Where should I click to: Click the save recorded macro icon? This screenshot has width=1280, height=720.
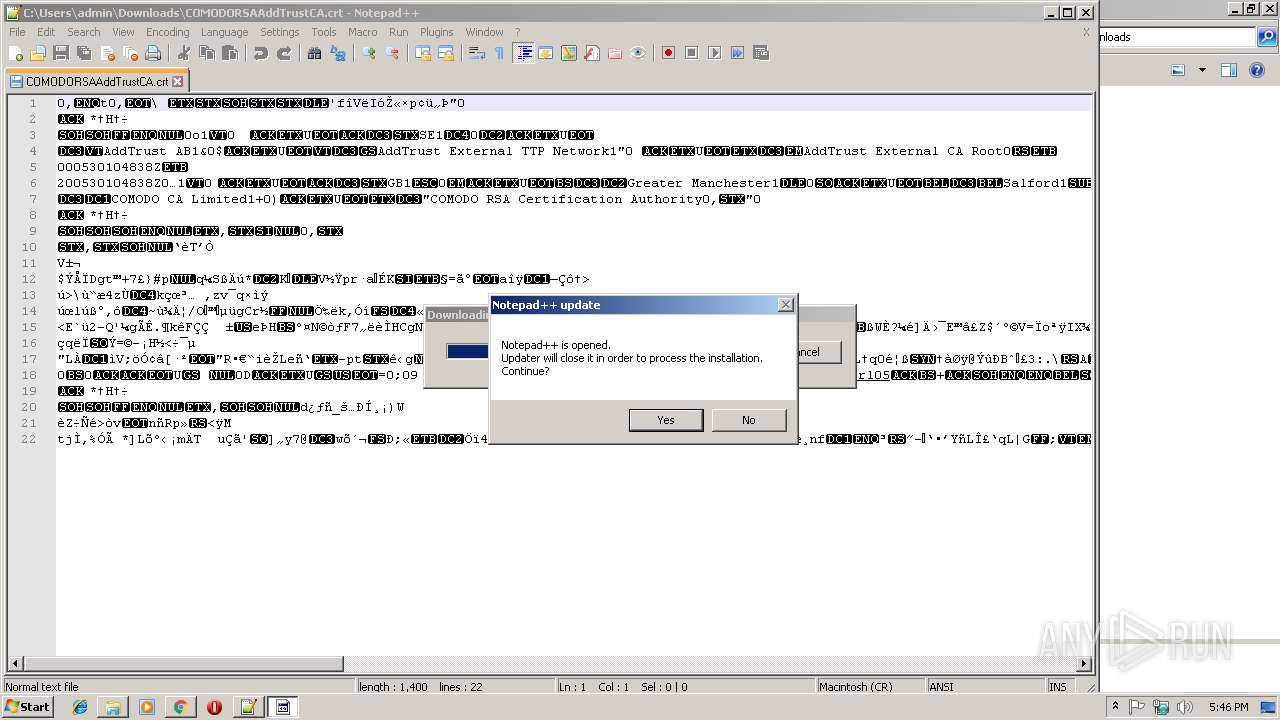pos(760,53)
